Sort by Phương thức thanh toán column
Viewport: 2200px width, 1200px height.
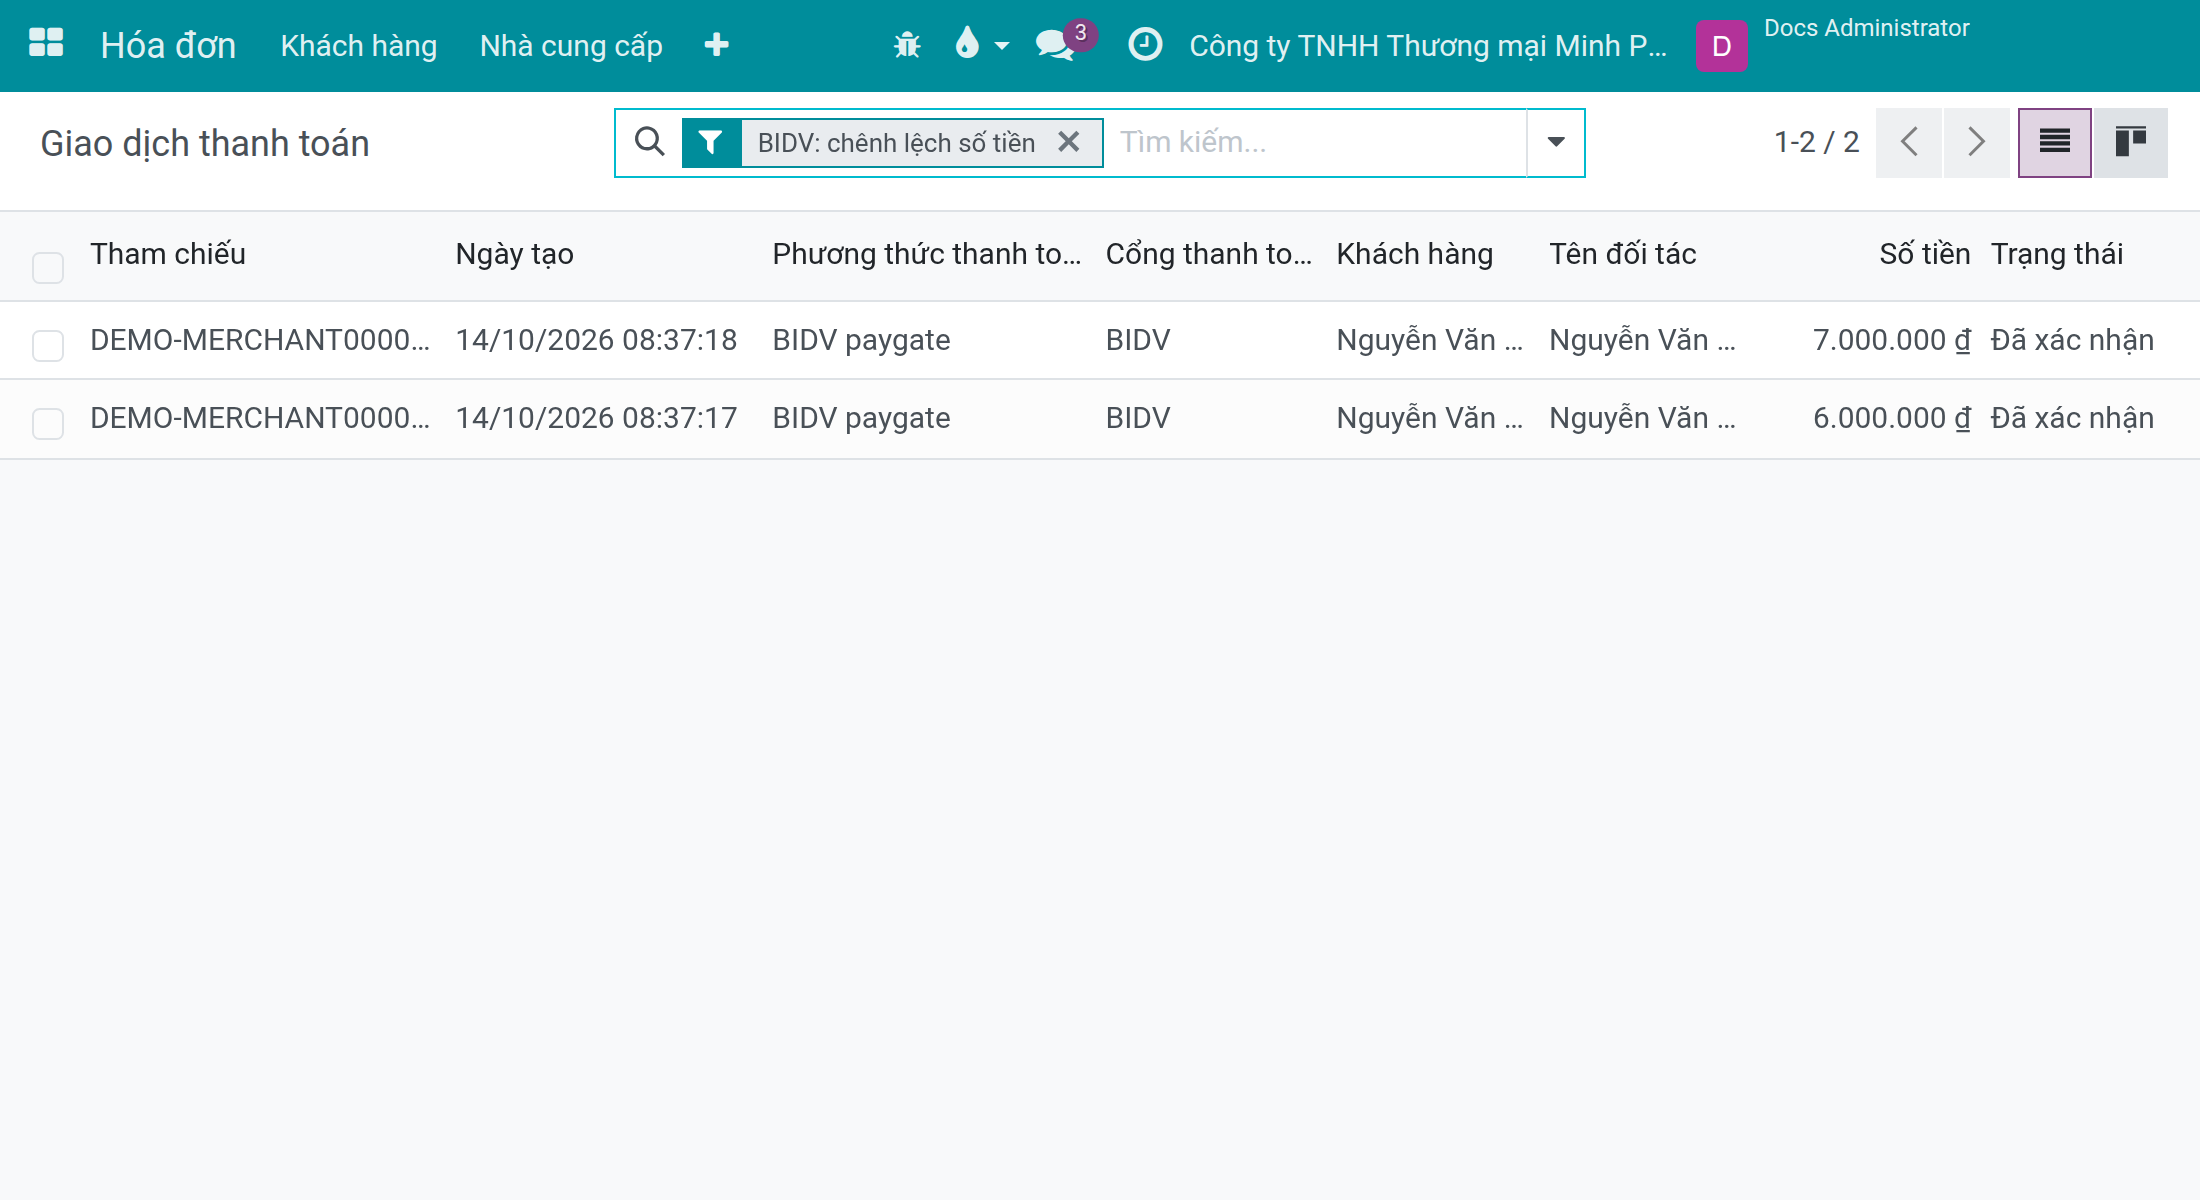(x=926, y=254)
